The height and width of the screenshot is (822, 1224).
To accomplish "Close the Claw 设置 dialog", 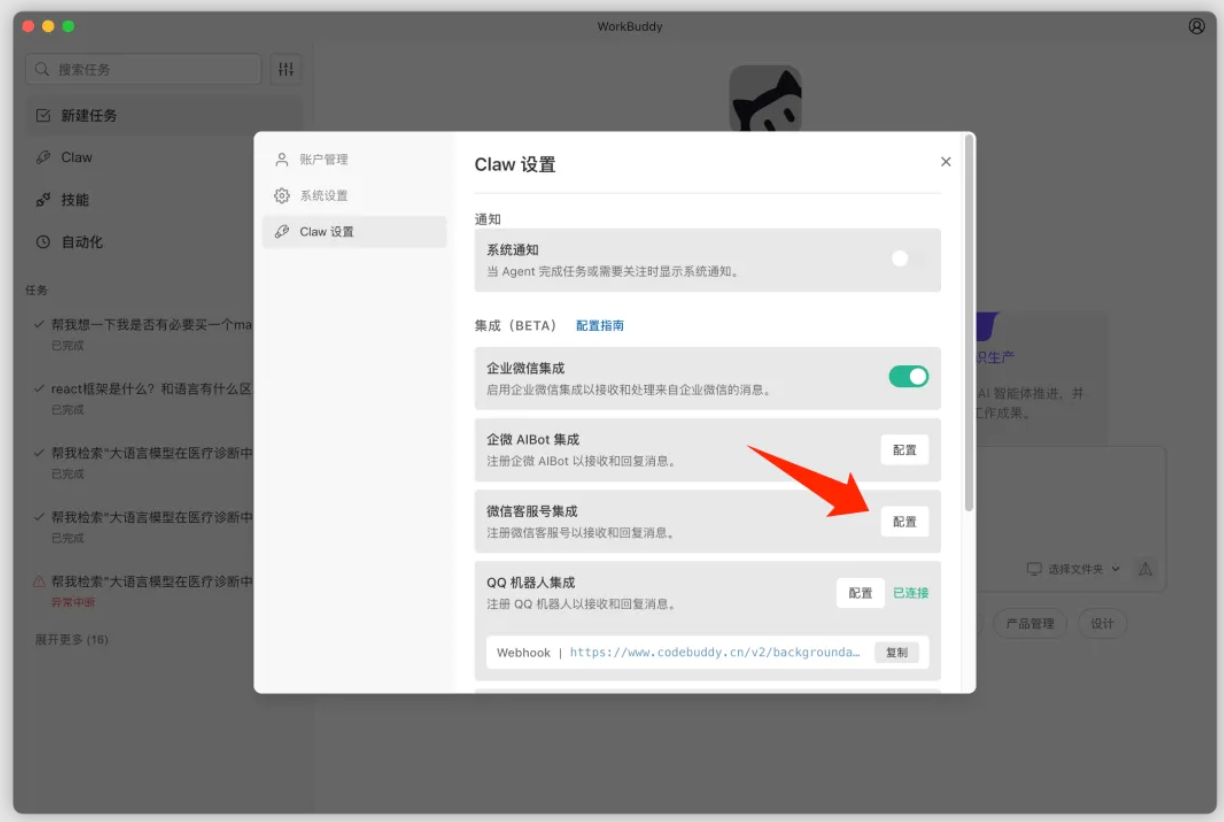I will [x=946, y=162].
